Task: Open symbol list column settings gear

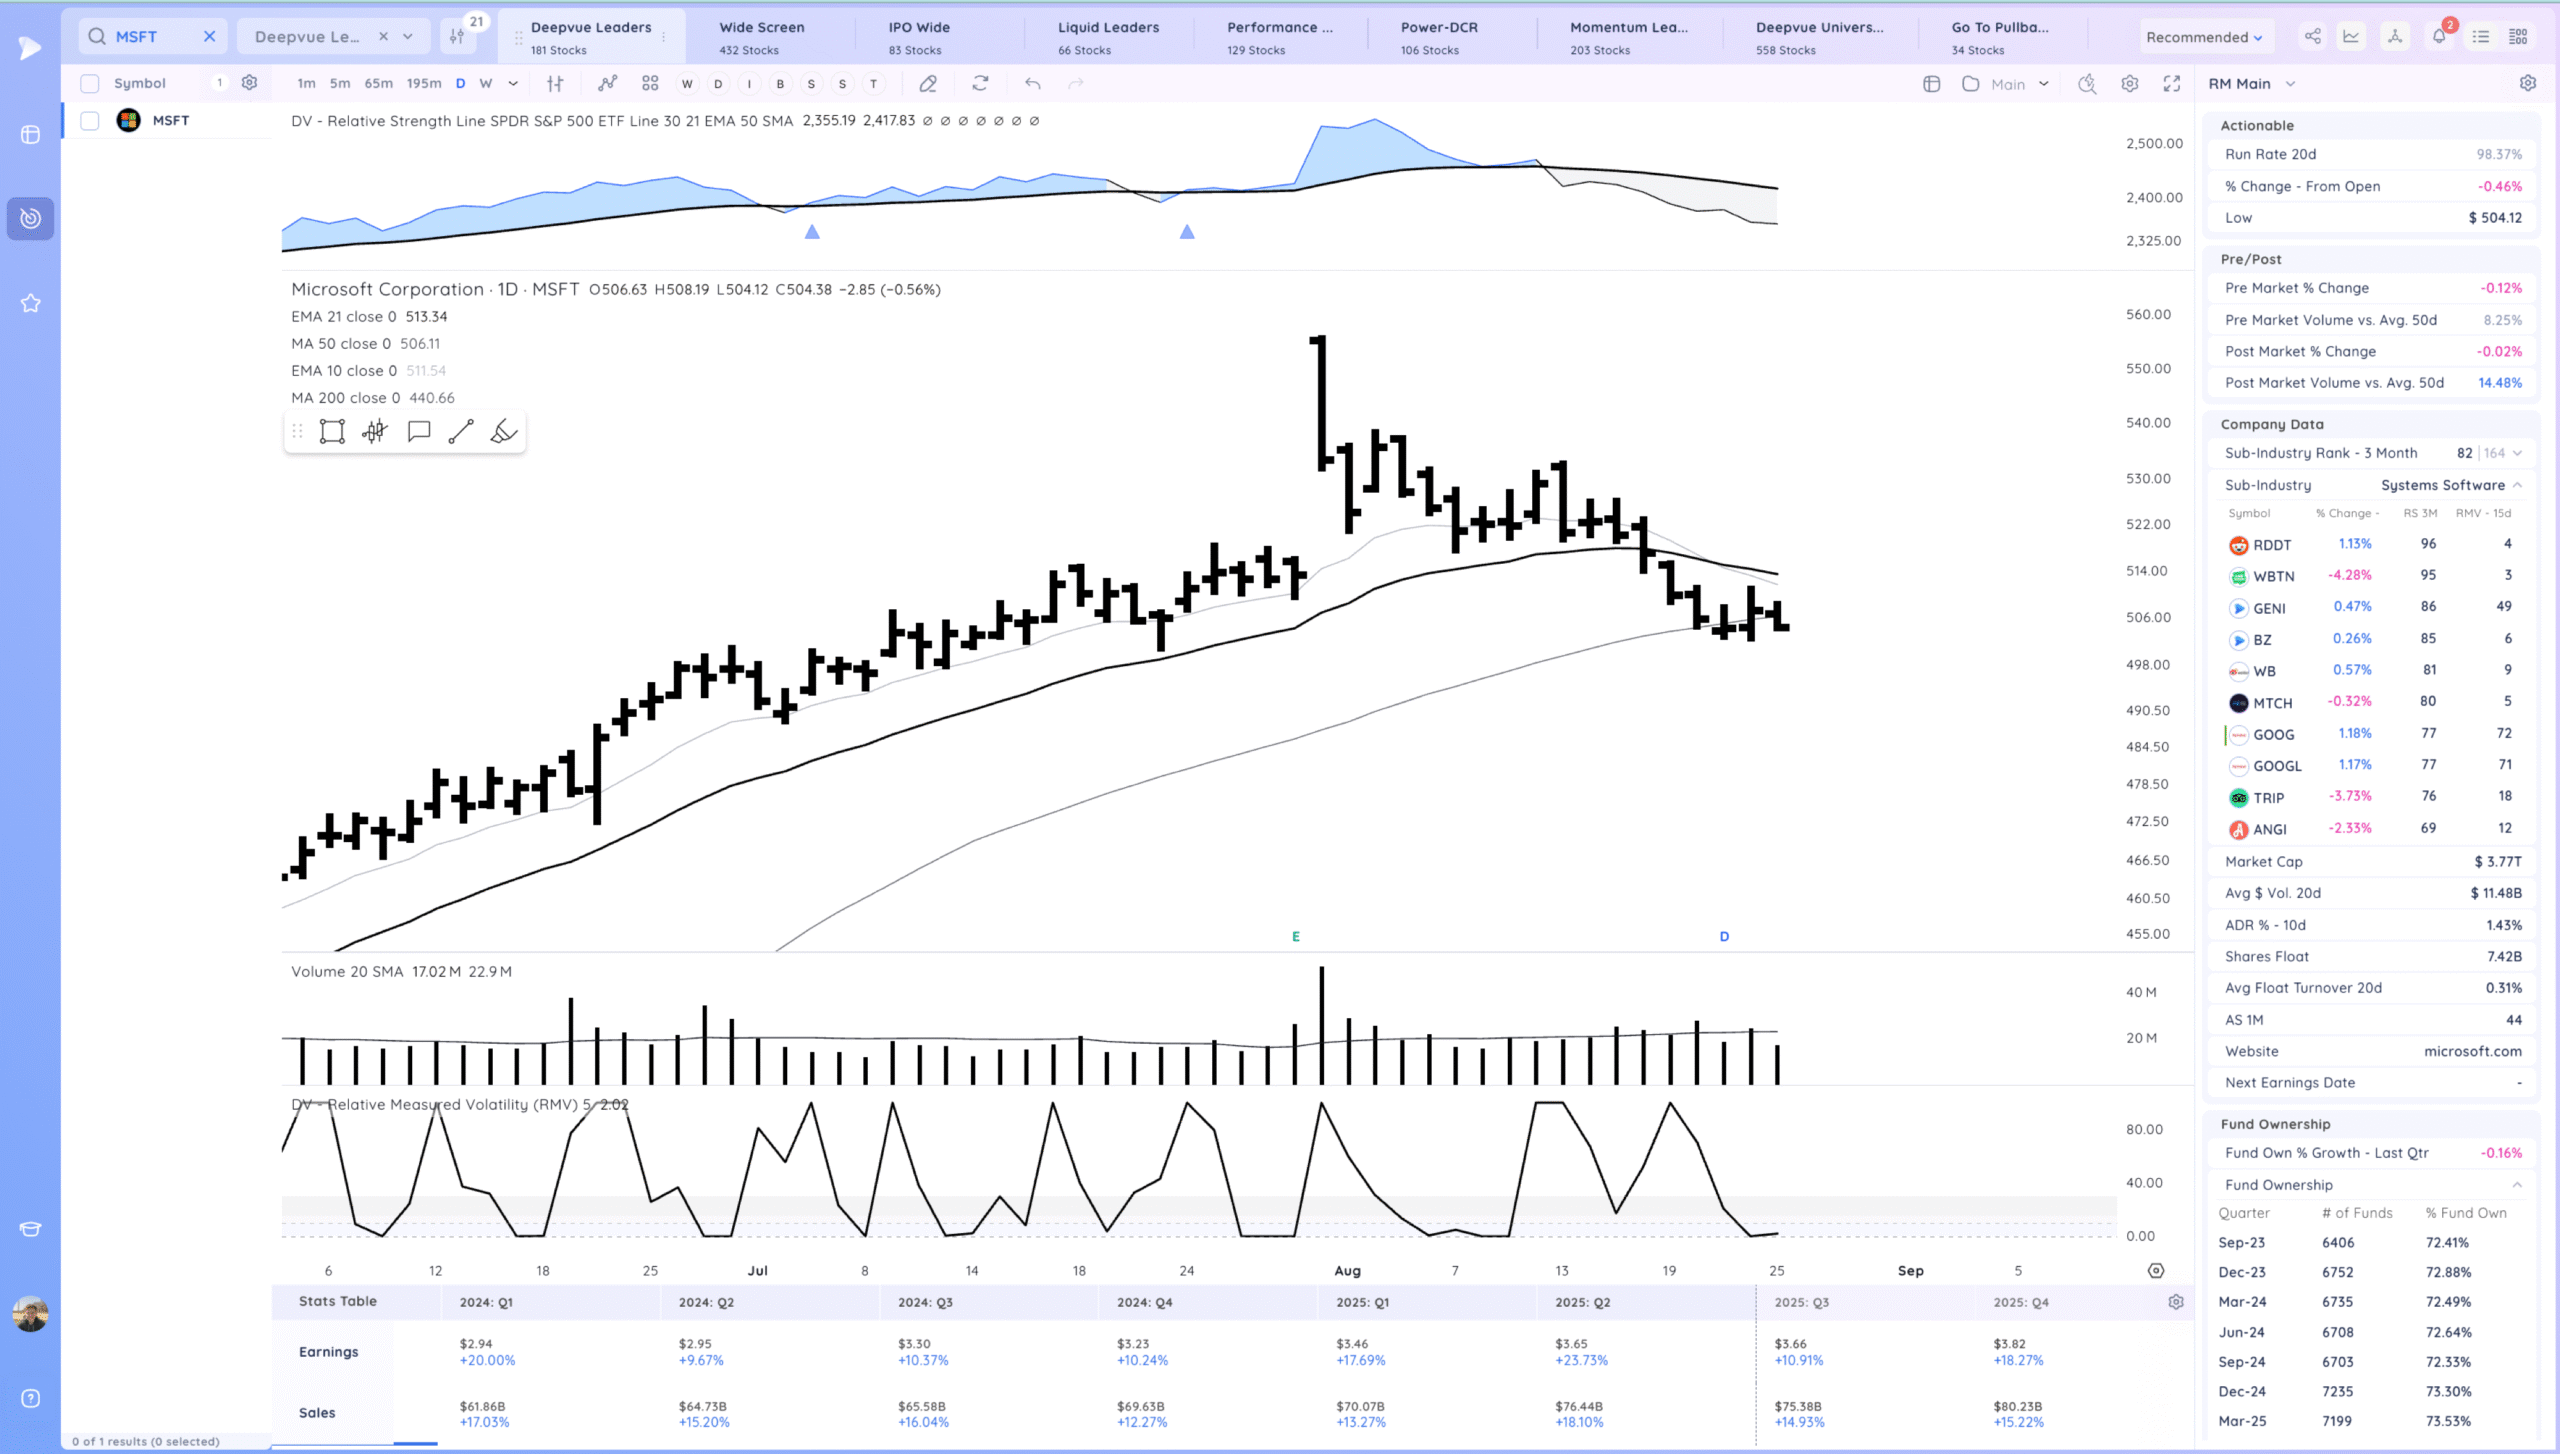Action: click(x=249, y=83)
